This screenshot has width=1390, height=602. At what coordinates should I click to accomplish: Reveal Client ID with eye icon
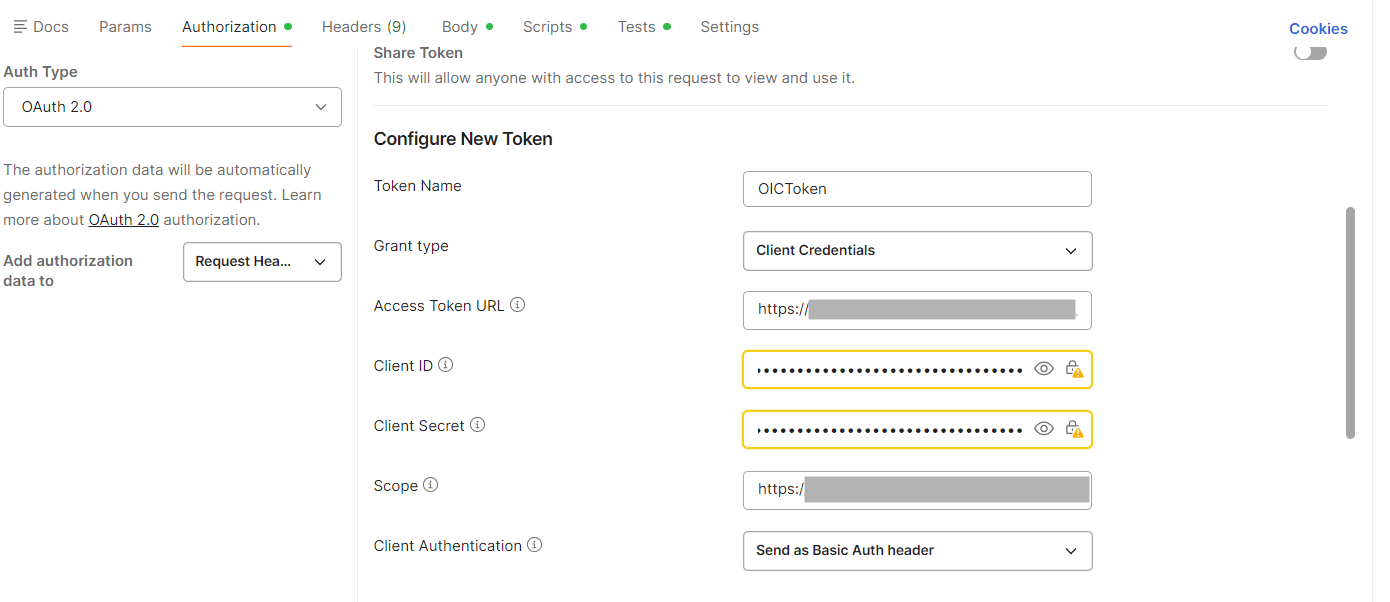(x=1044, y=369)
